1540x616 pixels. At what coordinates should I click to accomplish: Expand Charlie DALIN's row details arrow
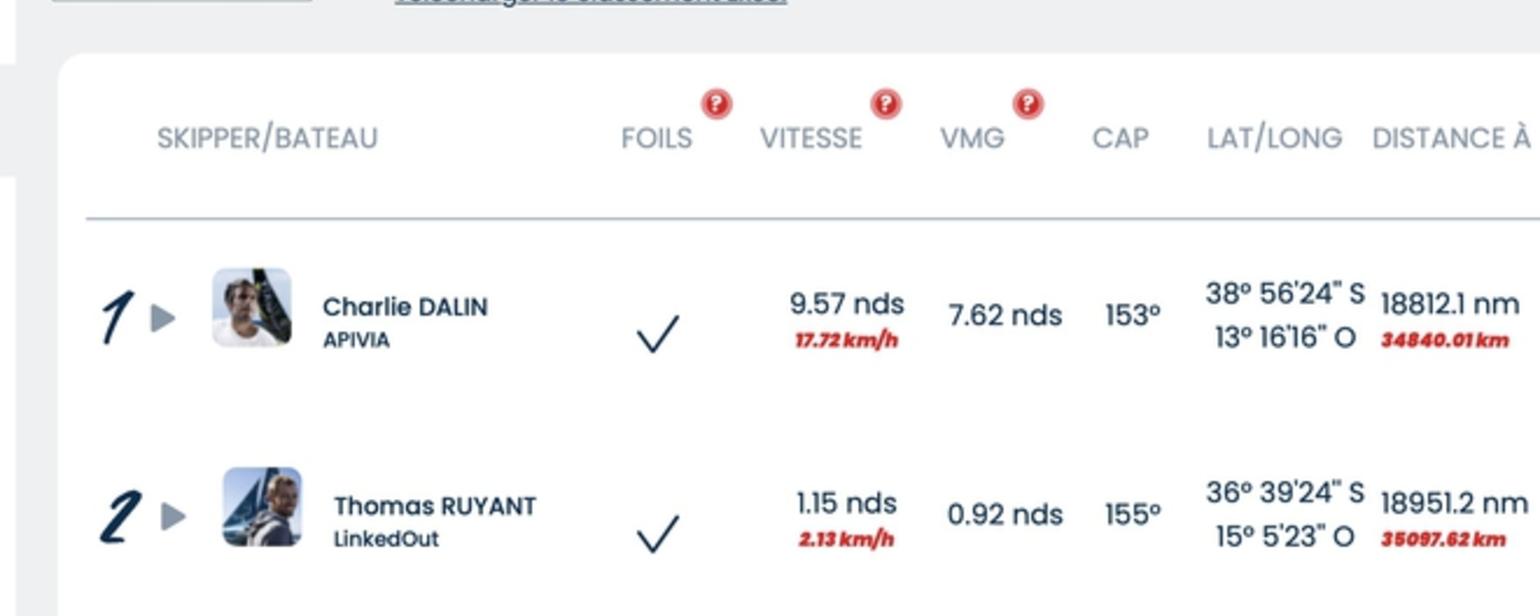point(163,318)
